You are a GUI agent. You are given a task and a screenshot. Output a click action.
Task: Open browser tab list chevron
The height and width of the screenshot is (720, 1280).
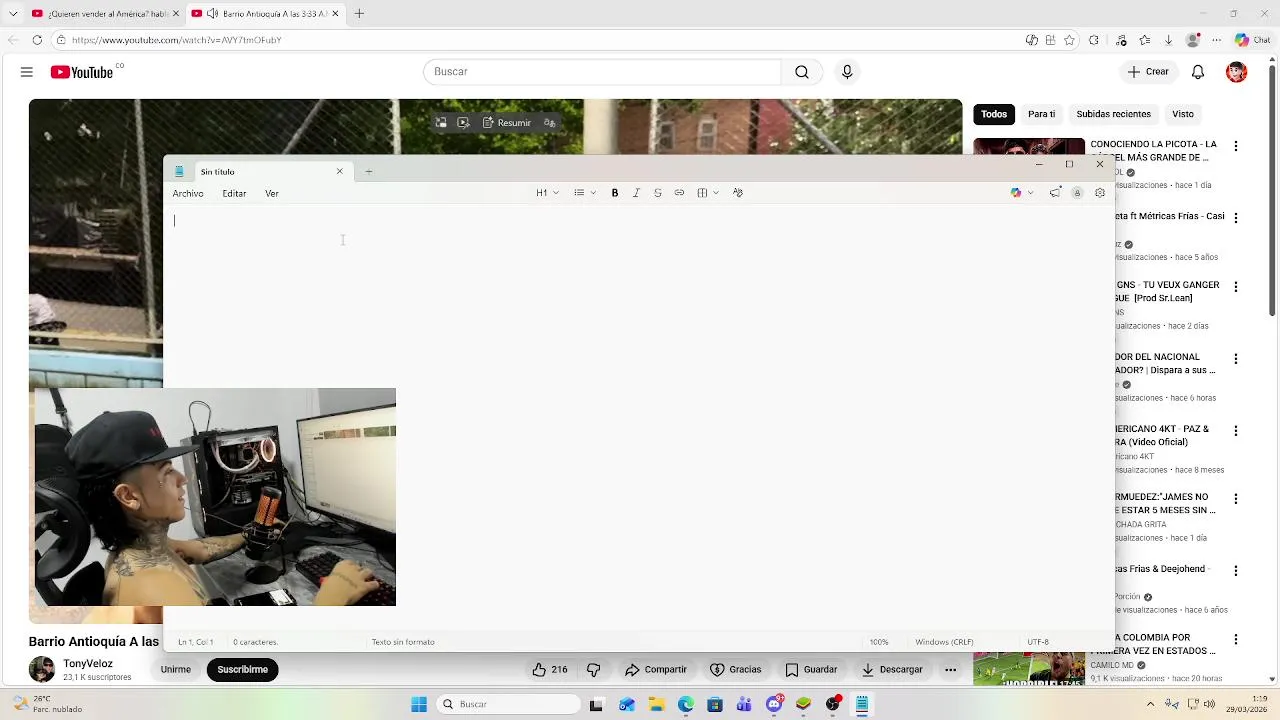(x=13, y=14)
